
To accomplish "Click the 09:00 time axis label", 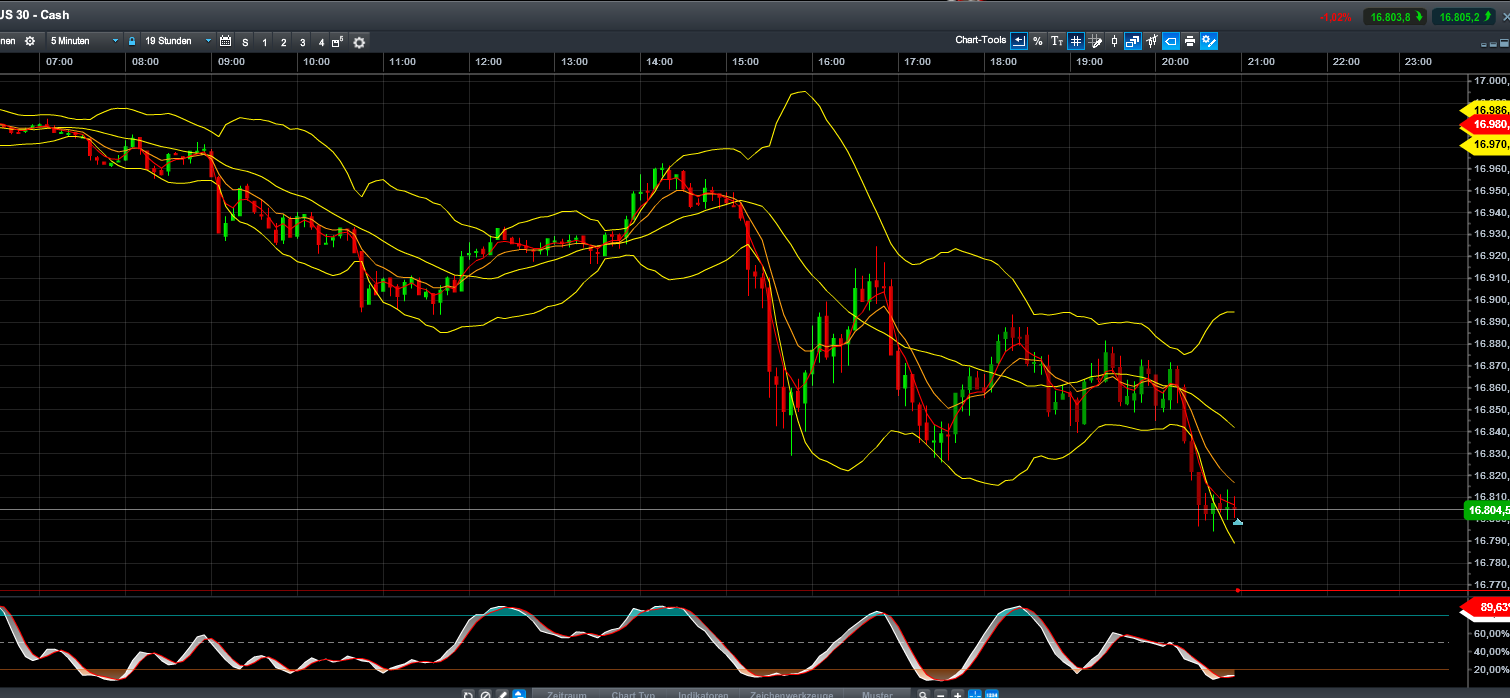I will (x=231, y=62).
